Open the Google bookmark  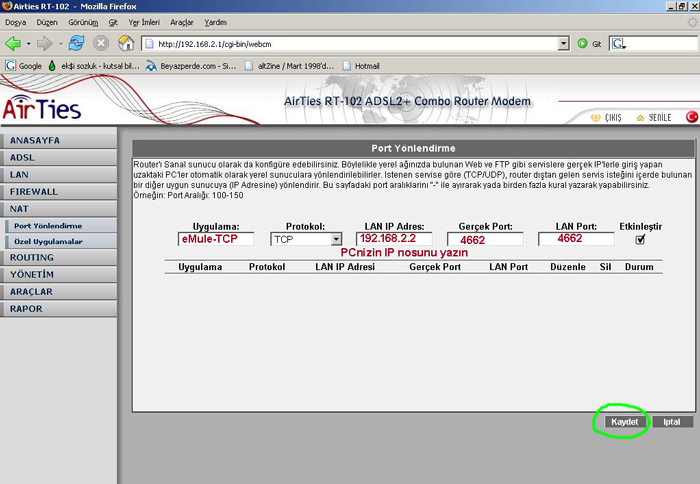tap(23, 66)
